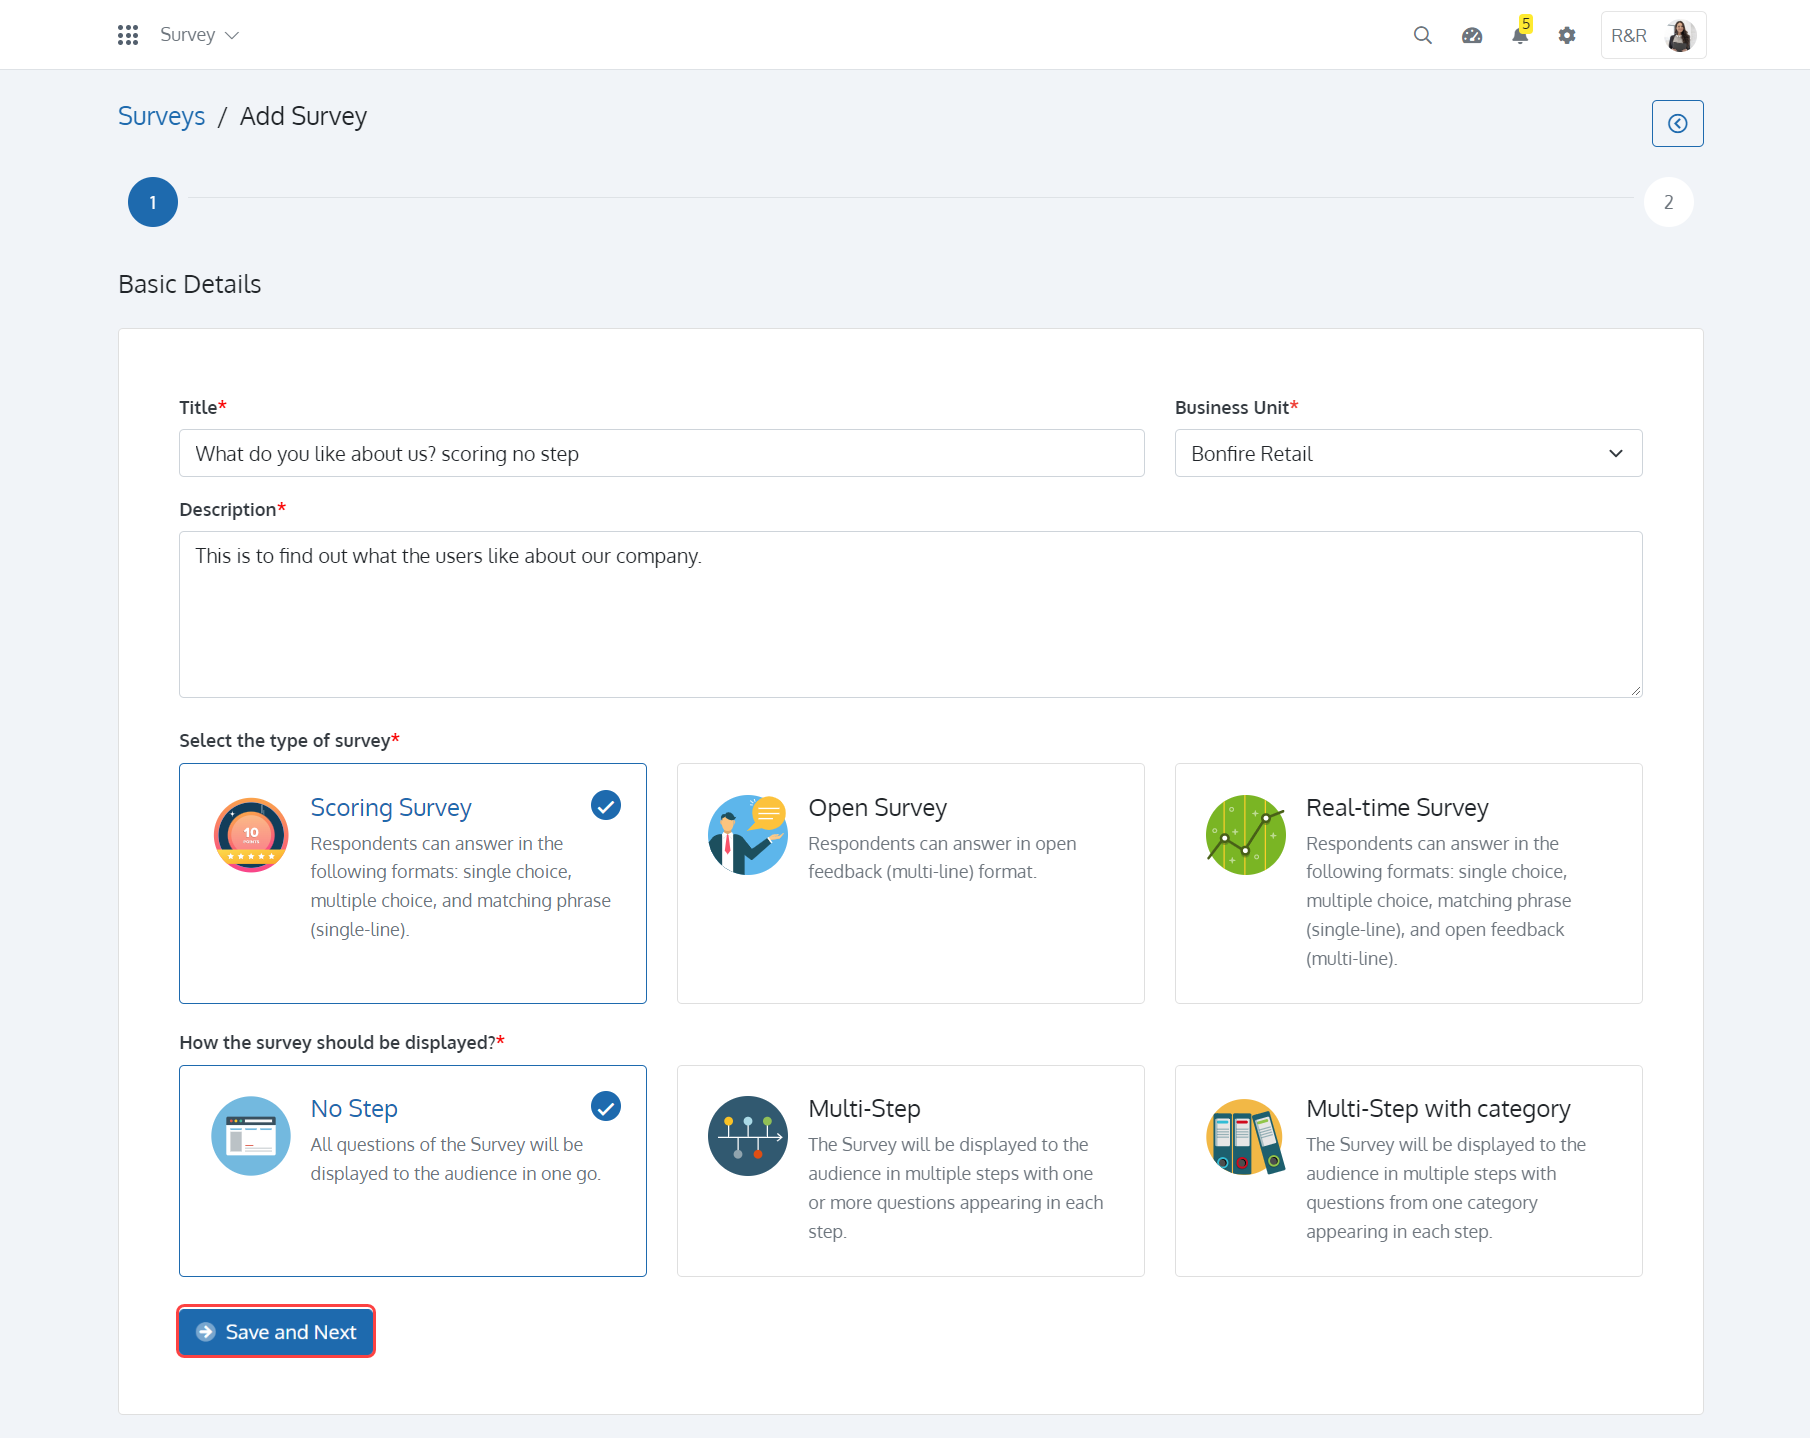Click the 'Select the type of survey' label

coord(289,740)
